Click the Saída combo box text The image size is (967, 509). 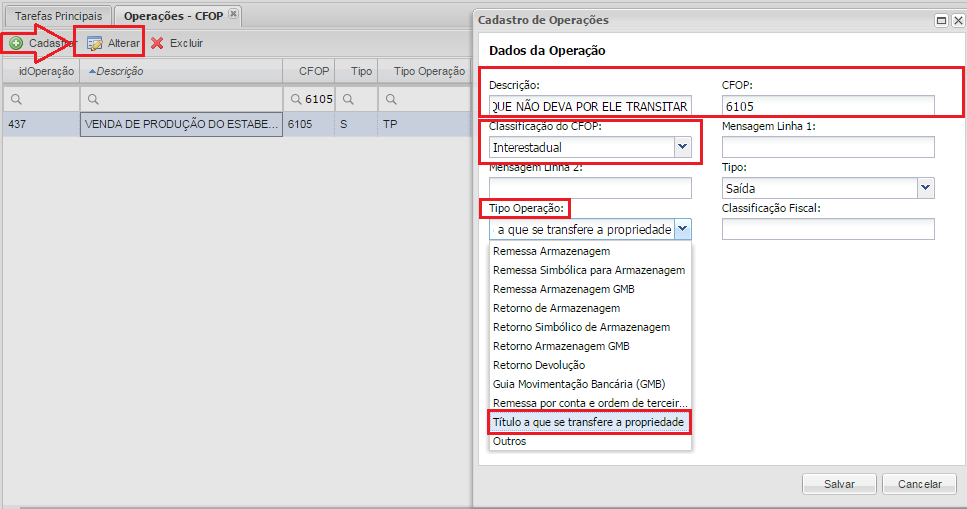(820, 188)
